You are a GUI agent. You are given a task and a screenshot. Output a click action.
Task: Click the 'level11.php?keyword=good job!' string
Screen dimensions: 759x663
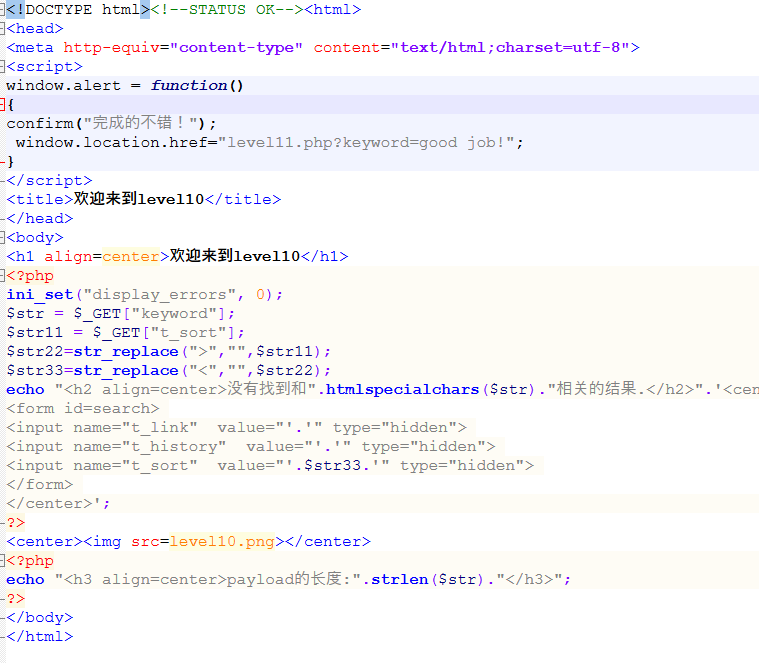pyautogui.click(x=366, y=143)
